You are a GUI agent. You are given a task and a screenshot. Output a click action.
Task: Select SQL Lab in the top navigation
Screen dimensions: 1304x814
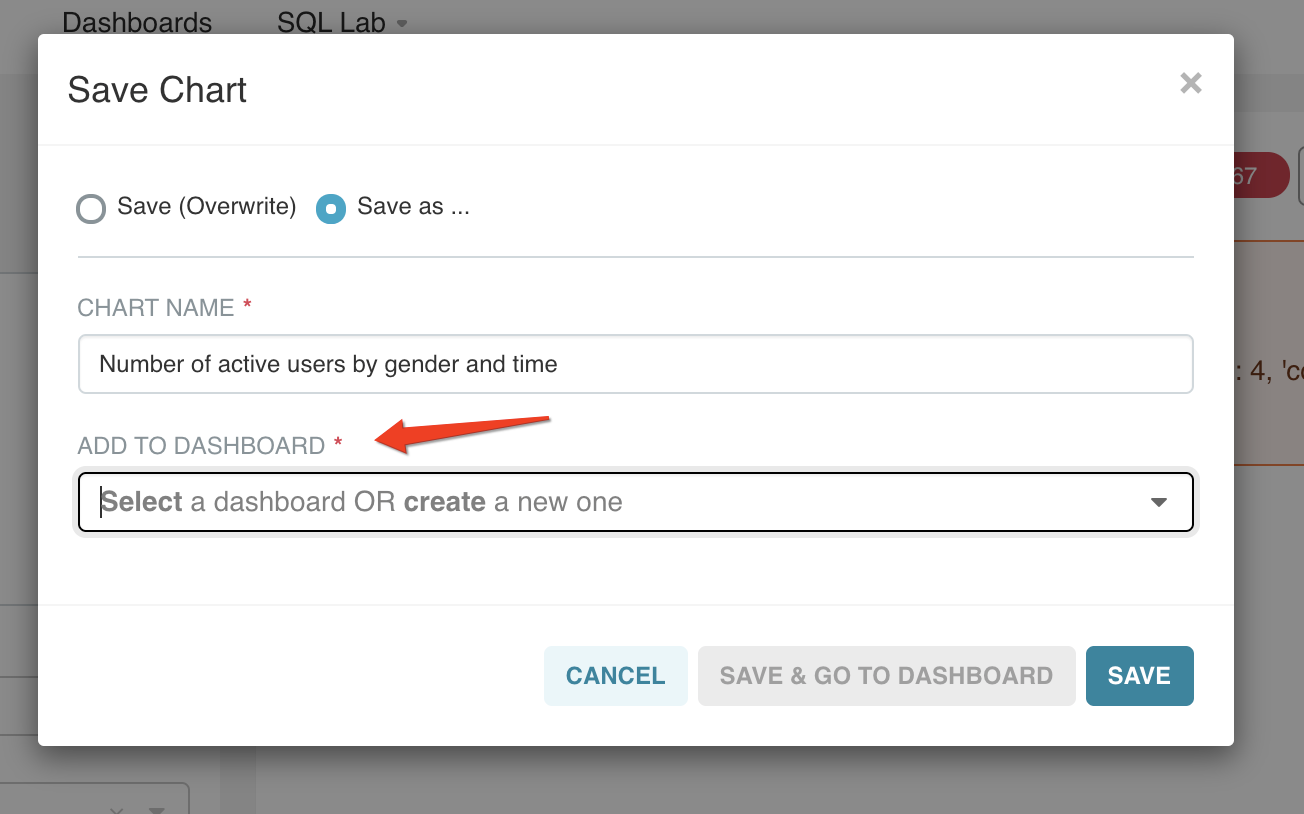click(x=331, y=22)
